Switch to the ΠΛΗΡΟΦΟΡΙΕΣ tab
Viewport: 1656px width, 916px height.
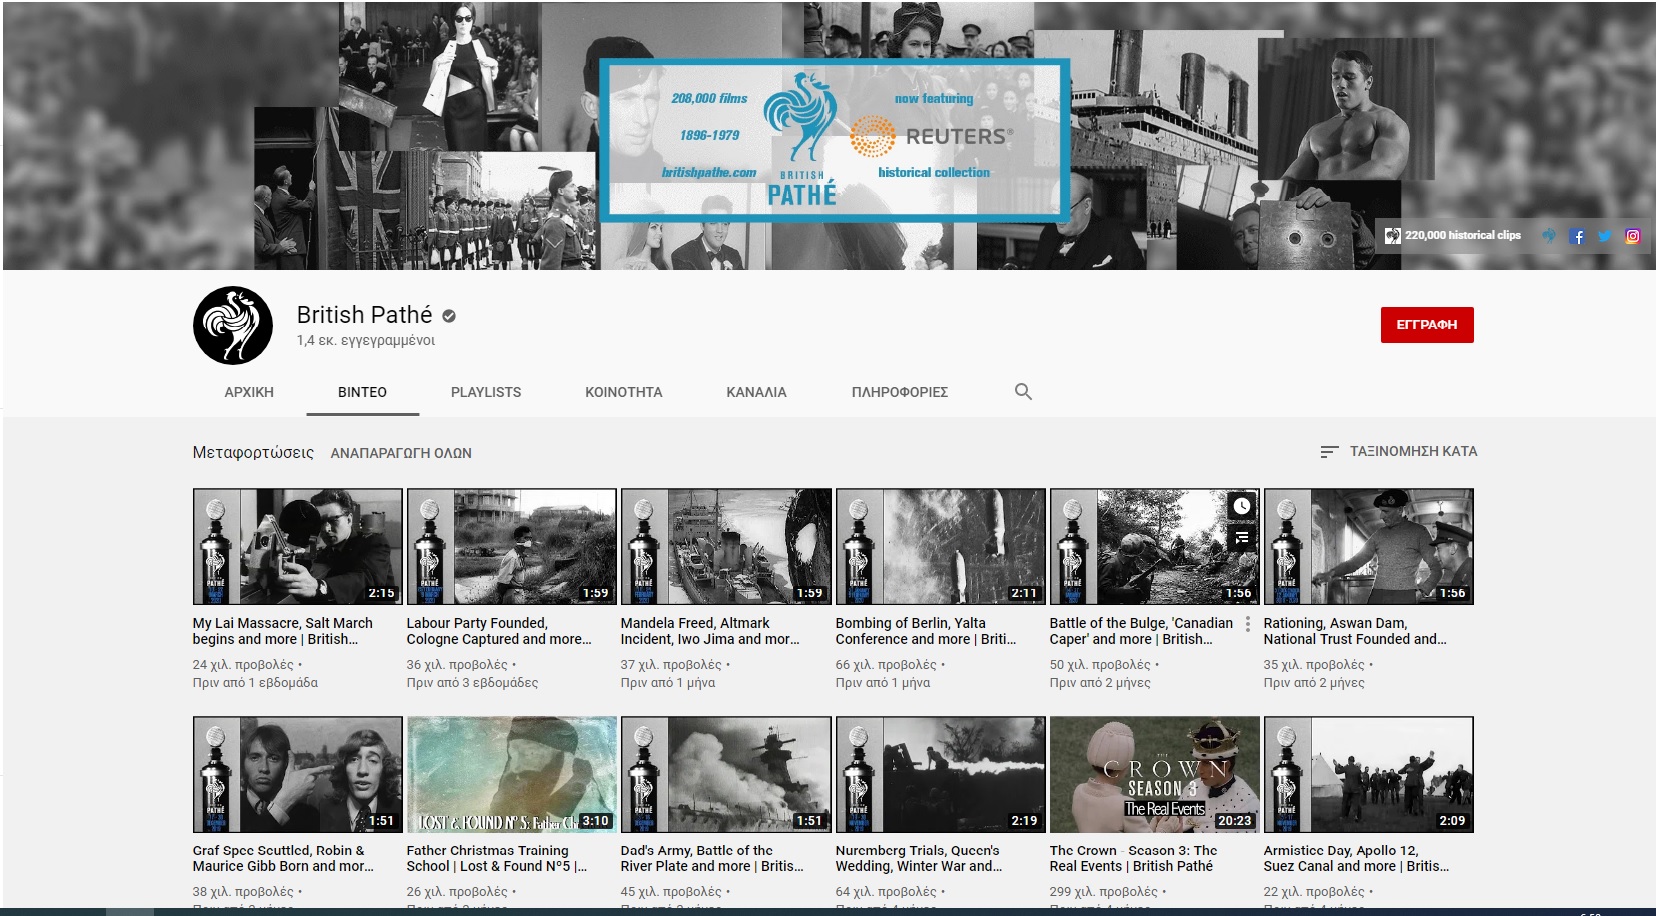coord(900,392)
